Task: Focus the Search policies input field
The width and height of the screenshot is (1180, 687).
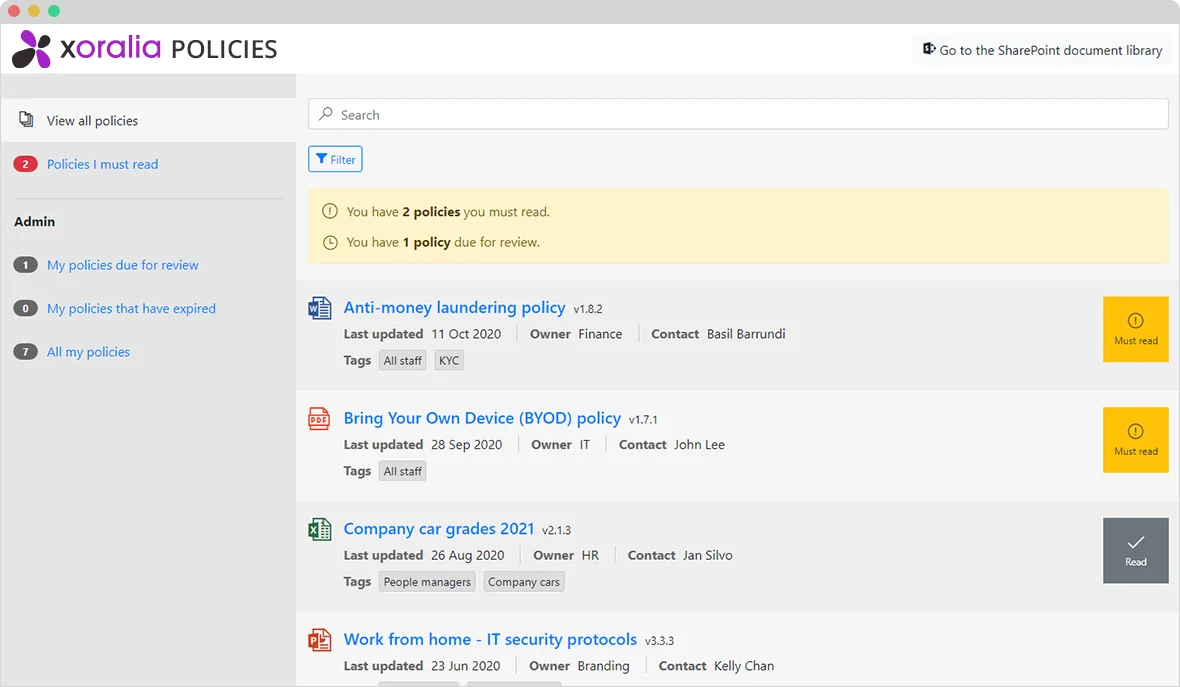Action: point(738,114)
